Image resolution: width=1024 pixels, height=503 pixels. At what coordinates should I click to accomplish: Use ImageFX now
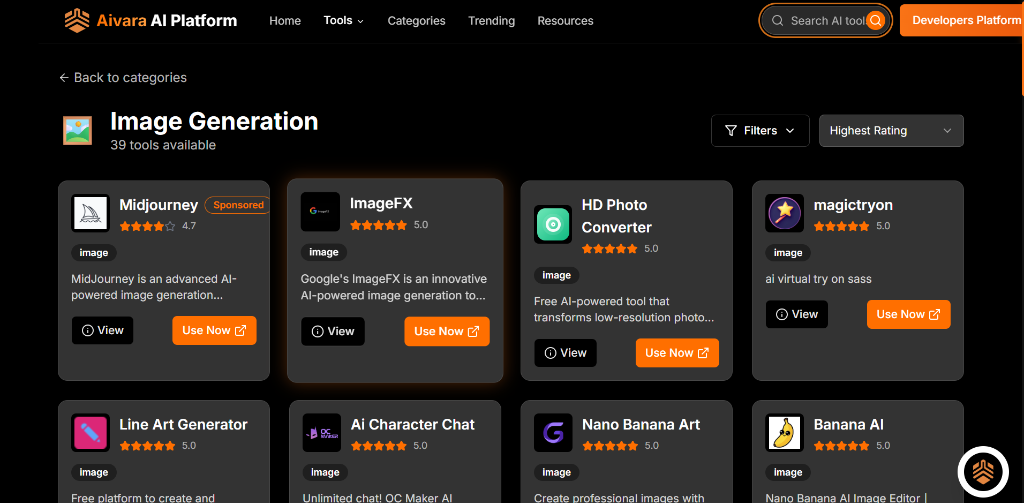point(447,331)
